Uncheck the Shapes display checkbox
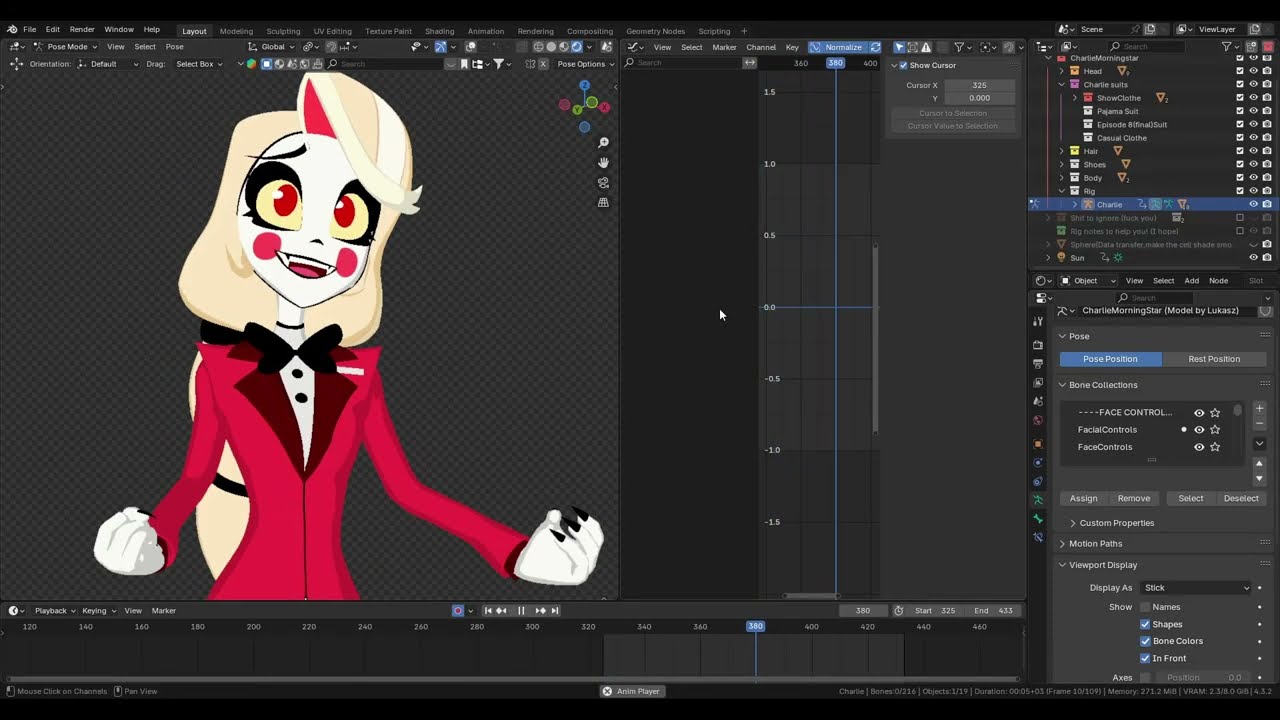 click(1145, 624)
